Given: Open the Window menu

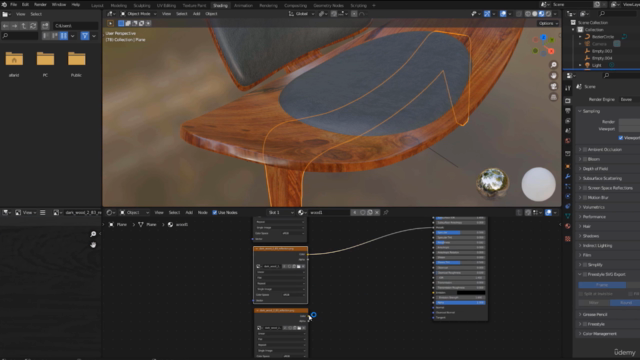Looking at the screenshot, I should tap(59, 4).
